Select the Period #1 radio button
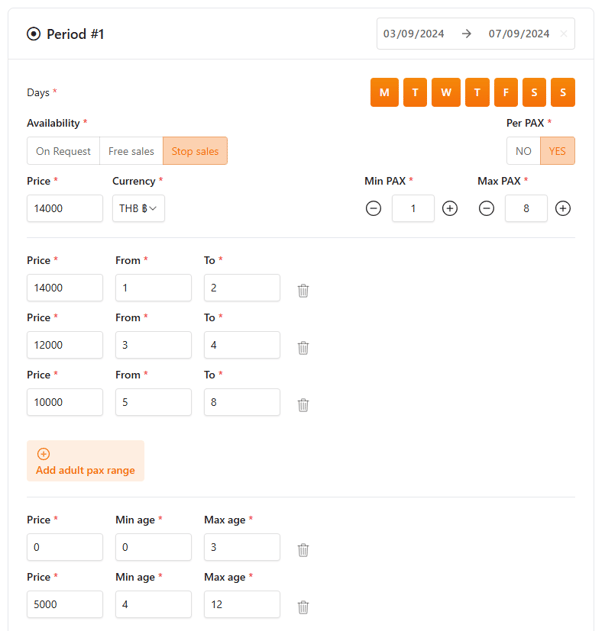The width and height of the screenshot is (605, 631). (34, 34)
